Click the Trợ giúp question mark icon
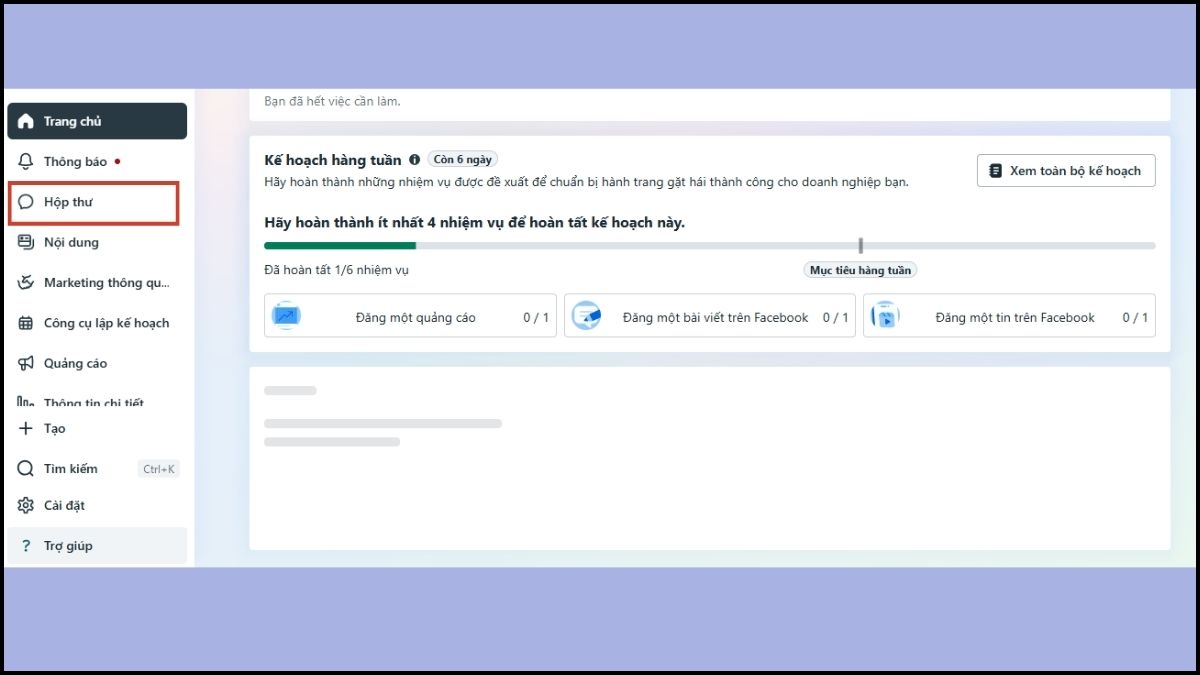 click(x=26, y=546)
